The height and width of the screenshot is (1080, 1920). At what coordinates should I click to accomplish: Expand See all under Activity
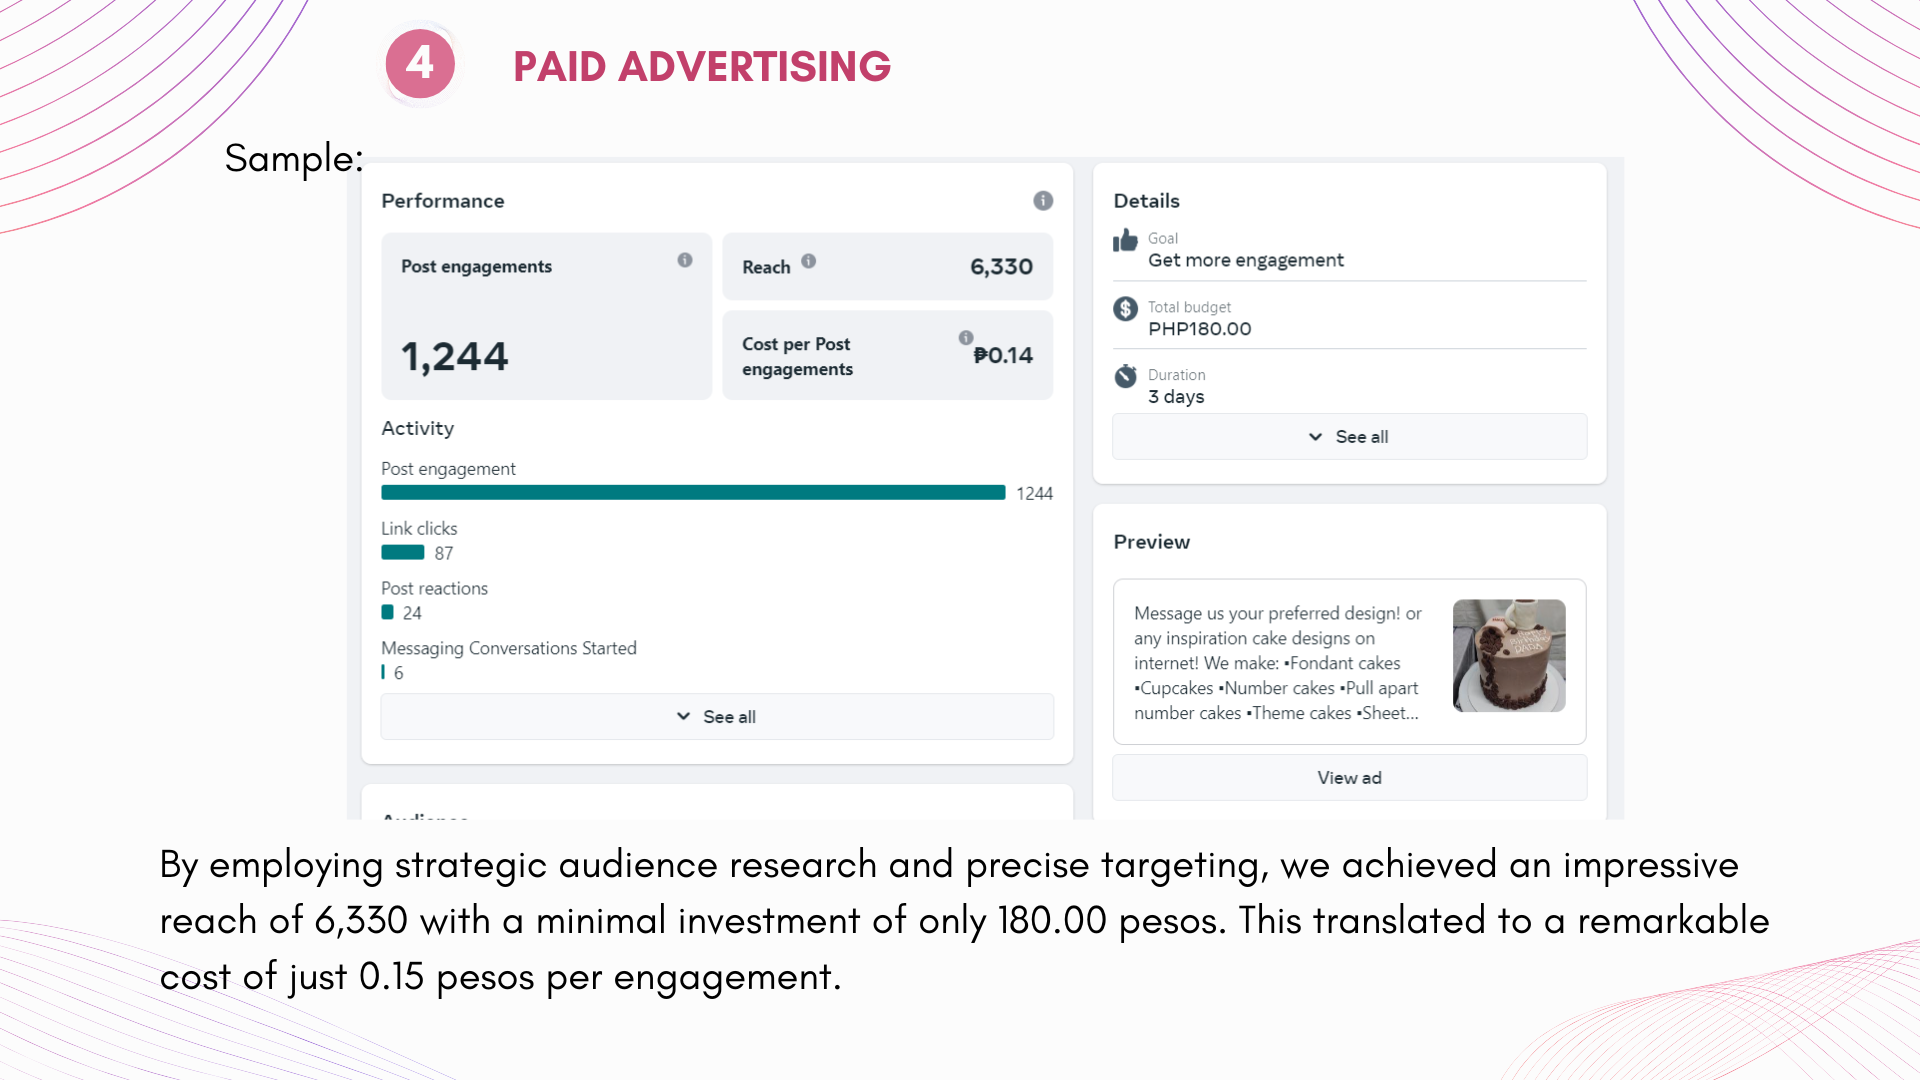click(x=717, y=717)
